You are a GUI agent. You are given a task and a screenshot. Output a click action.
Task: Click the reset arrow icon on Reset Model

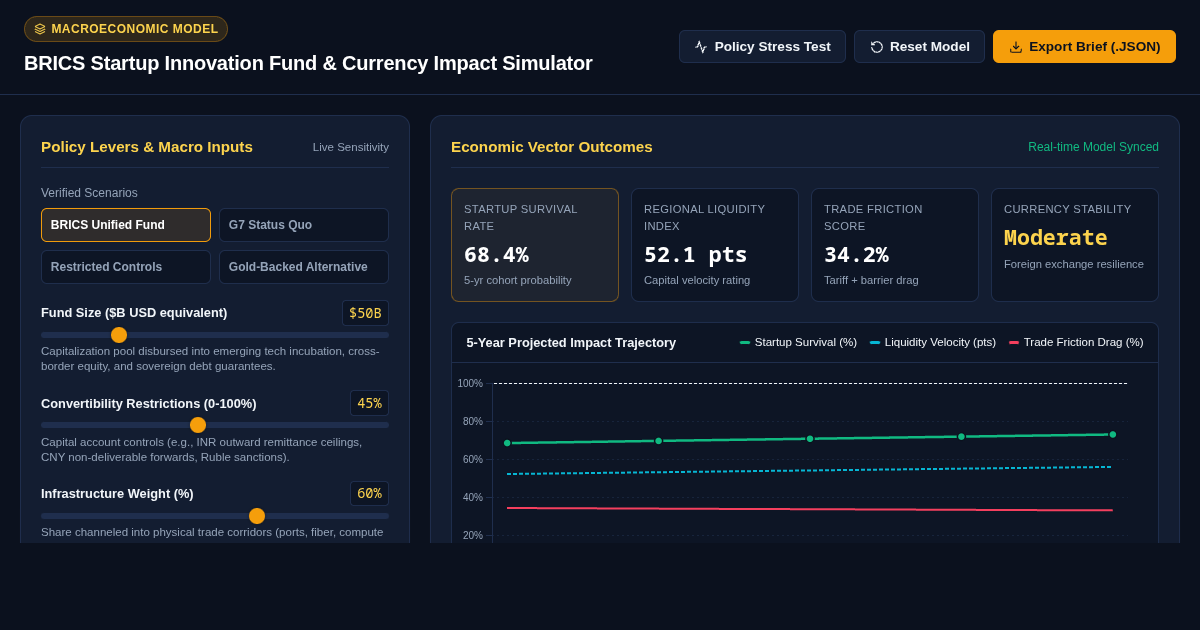877,47
